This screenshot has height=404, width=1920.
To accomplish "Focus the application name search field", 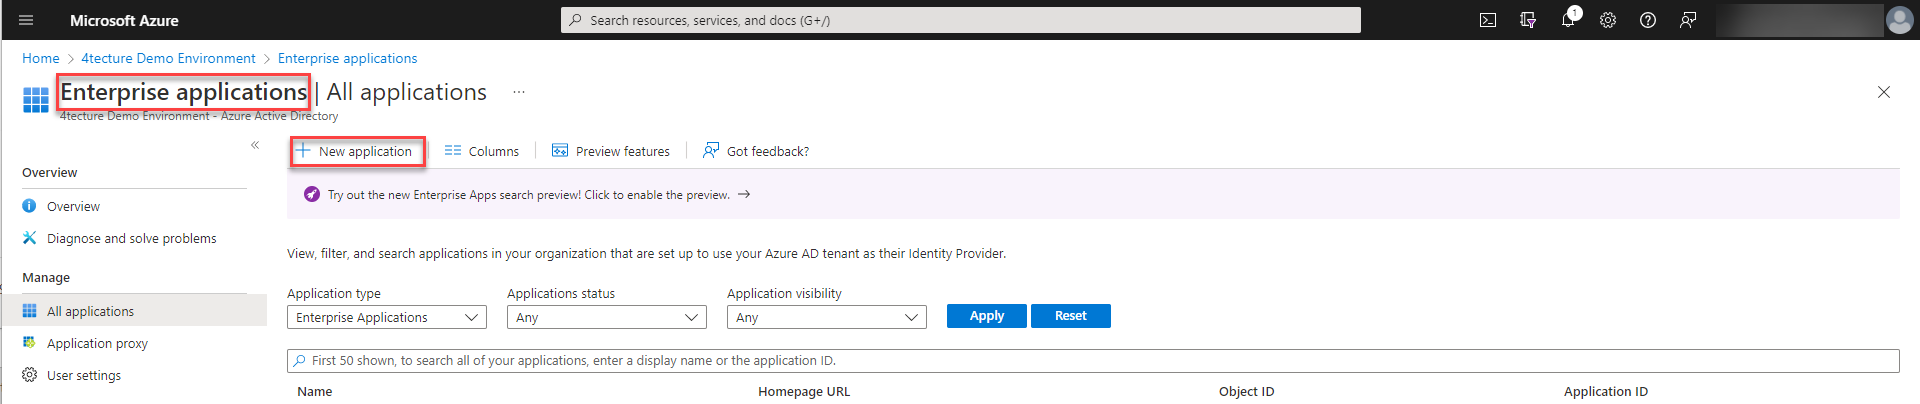I will [1093, 361].
